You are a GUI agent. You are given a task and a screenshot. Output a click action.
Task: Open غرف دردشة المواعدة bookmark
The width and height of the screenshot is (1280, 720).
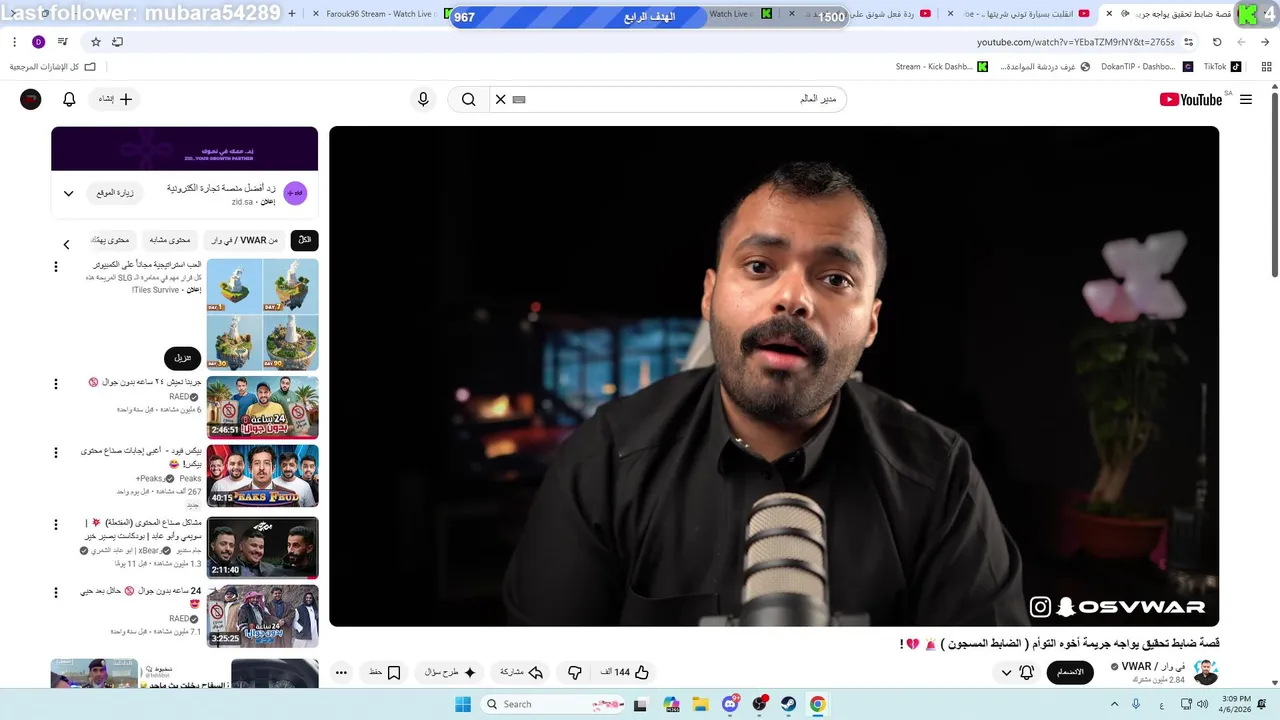pyautogui.click(x=1044, y=67)
